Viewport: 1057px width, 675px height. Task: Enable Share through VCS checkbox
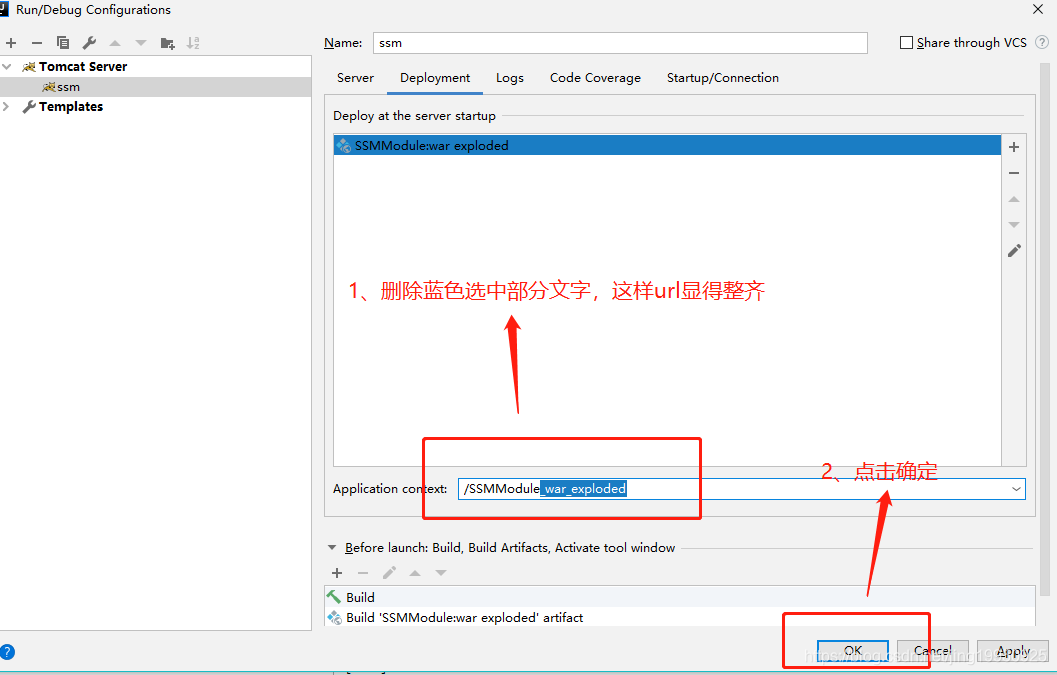tap(907, 42)
